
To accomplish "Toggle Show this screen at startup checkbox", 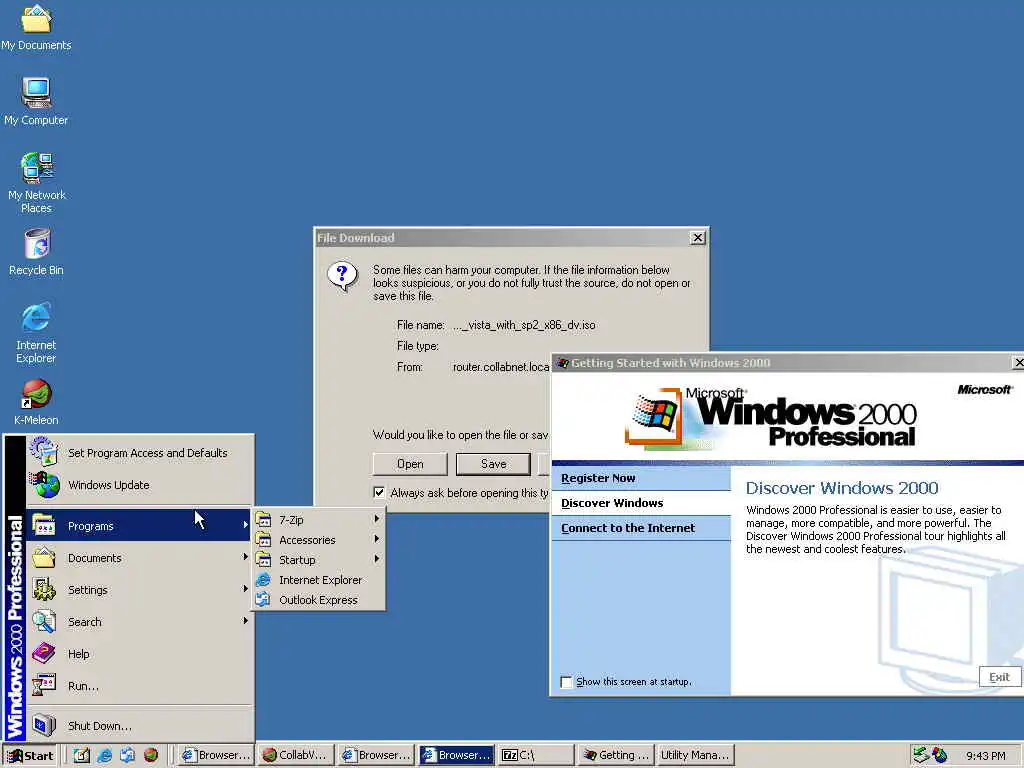I will coord(566,682).
